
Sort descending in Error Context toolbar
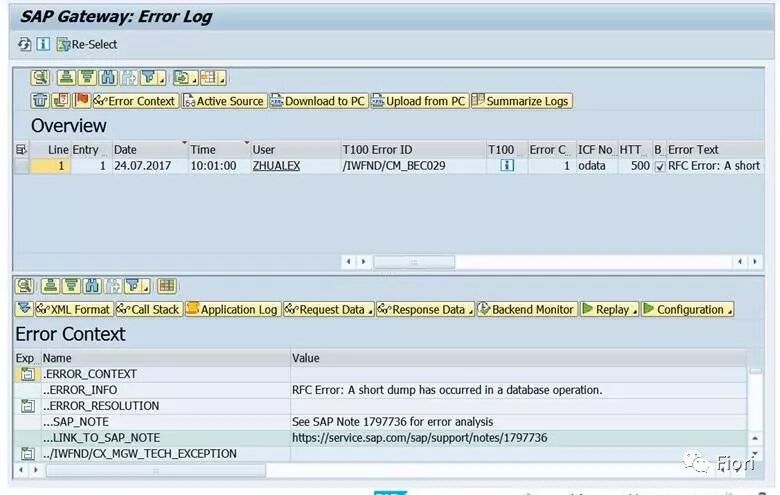71,286
